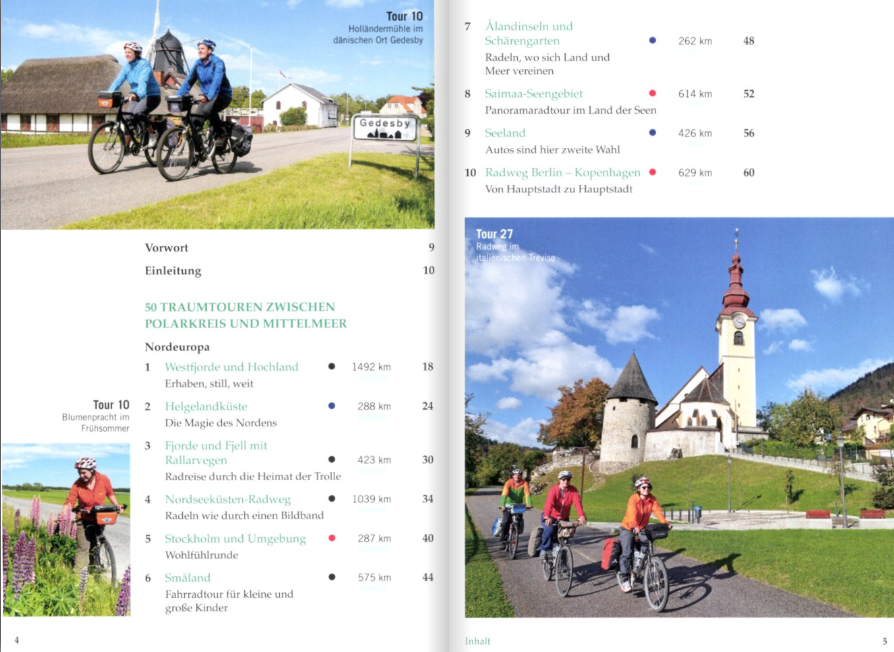Select the Ålandinseln und Schärengarten tour
This screenshot has height=652, width=894.
click(x=529, y=34)
